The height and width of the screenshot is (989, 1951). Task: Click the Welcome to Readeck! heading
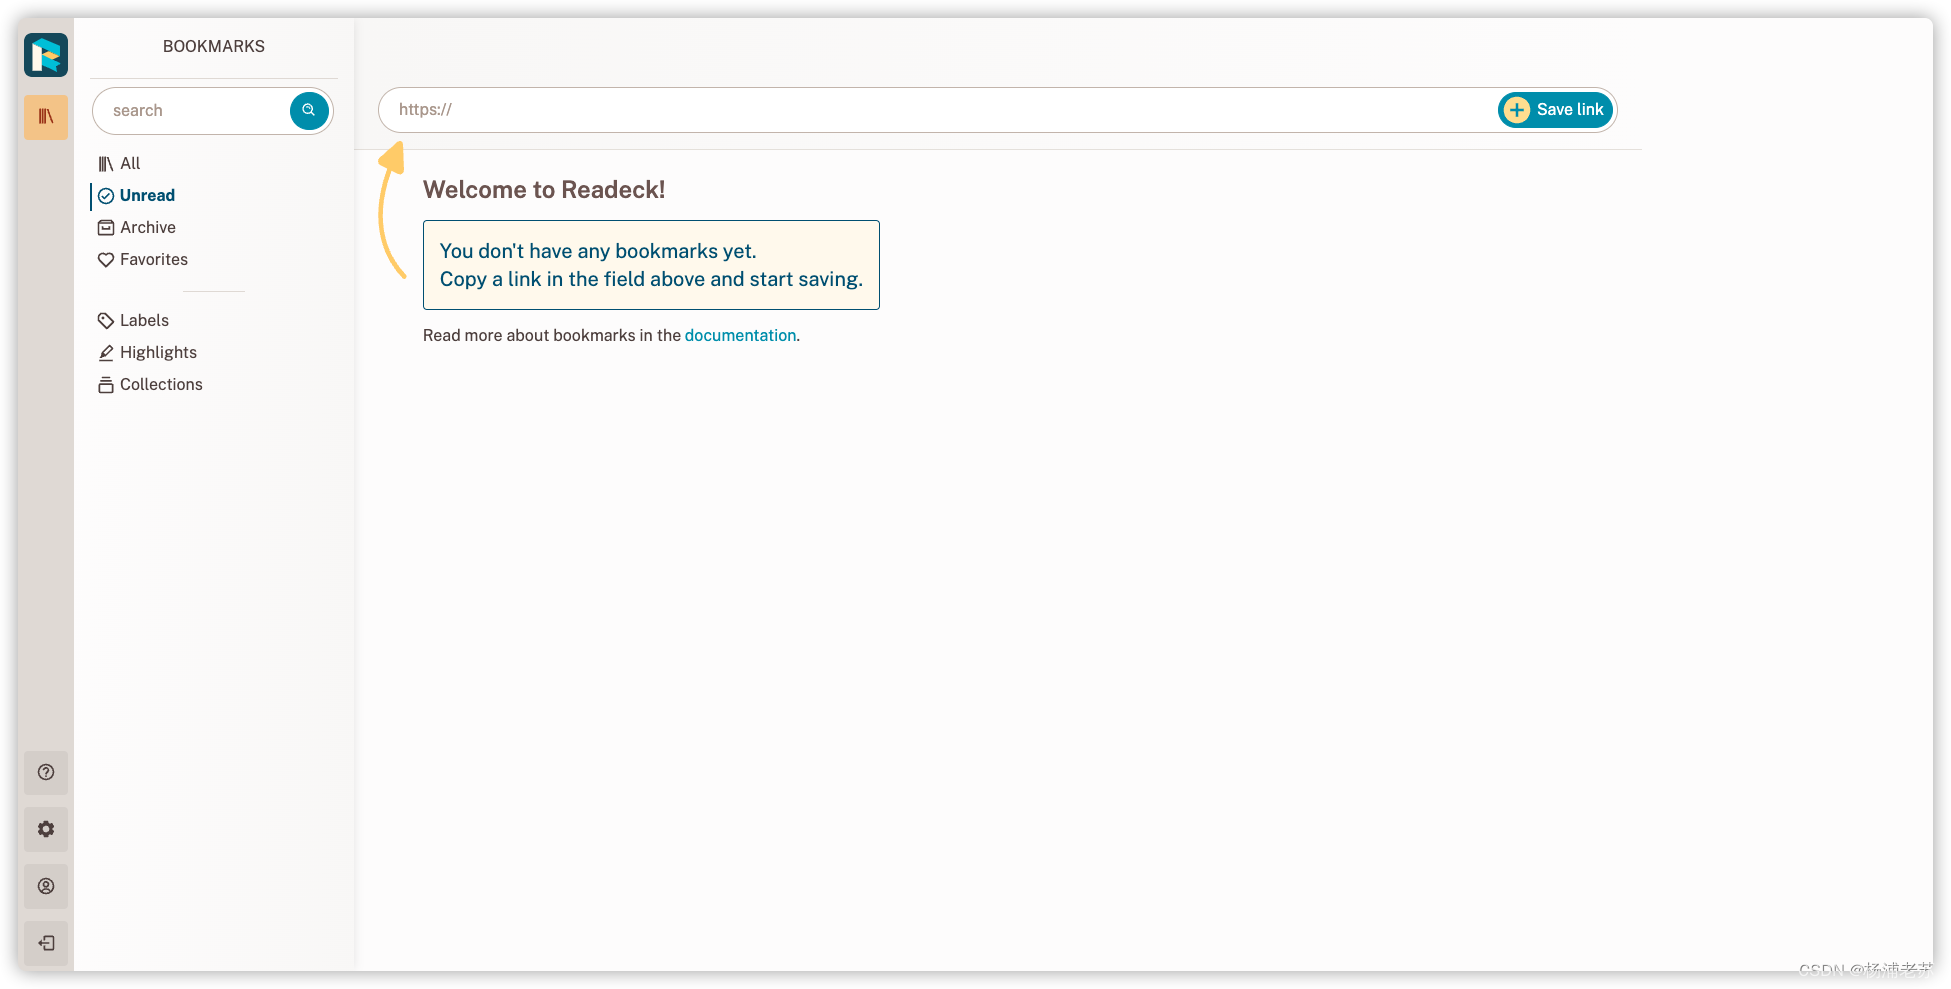(544, 190)
